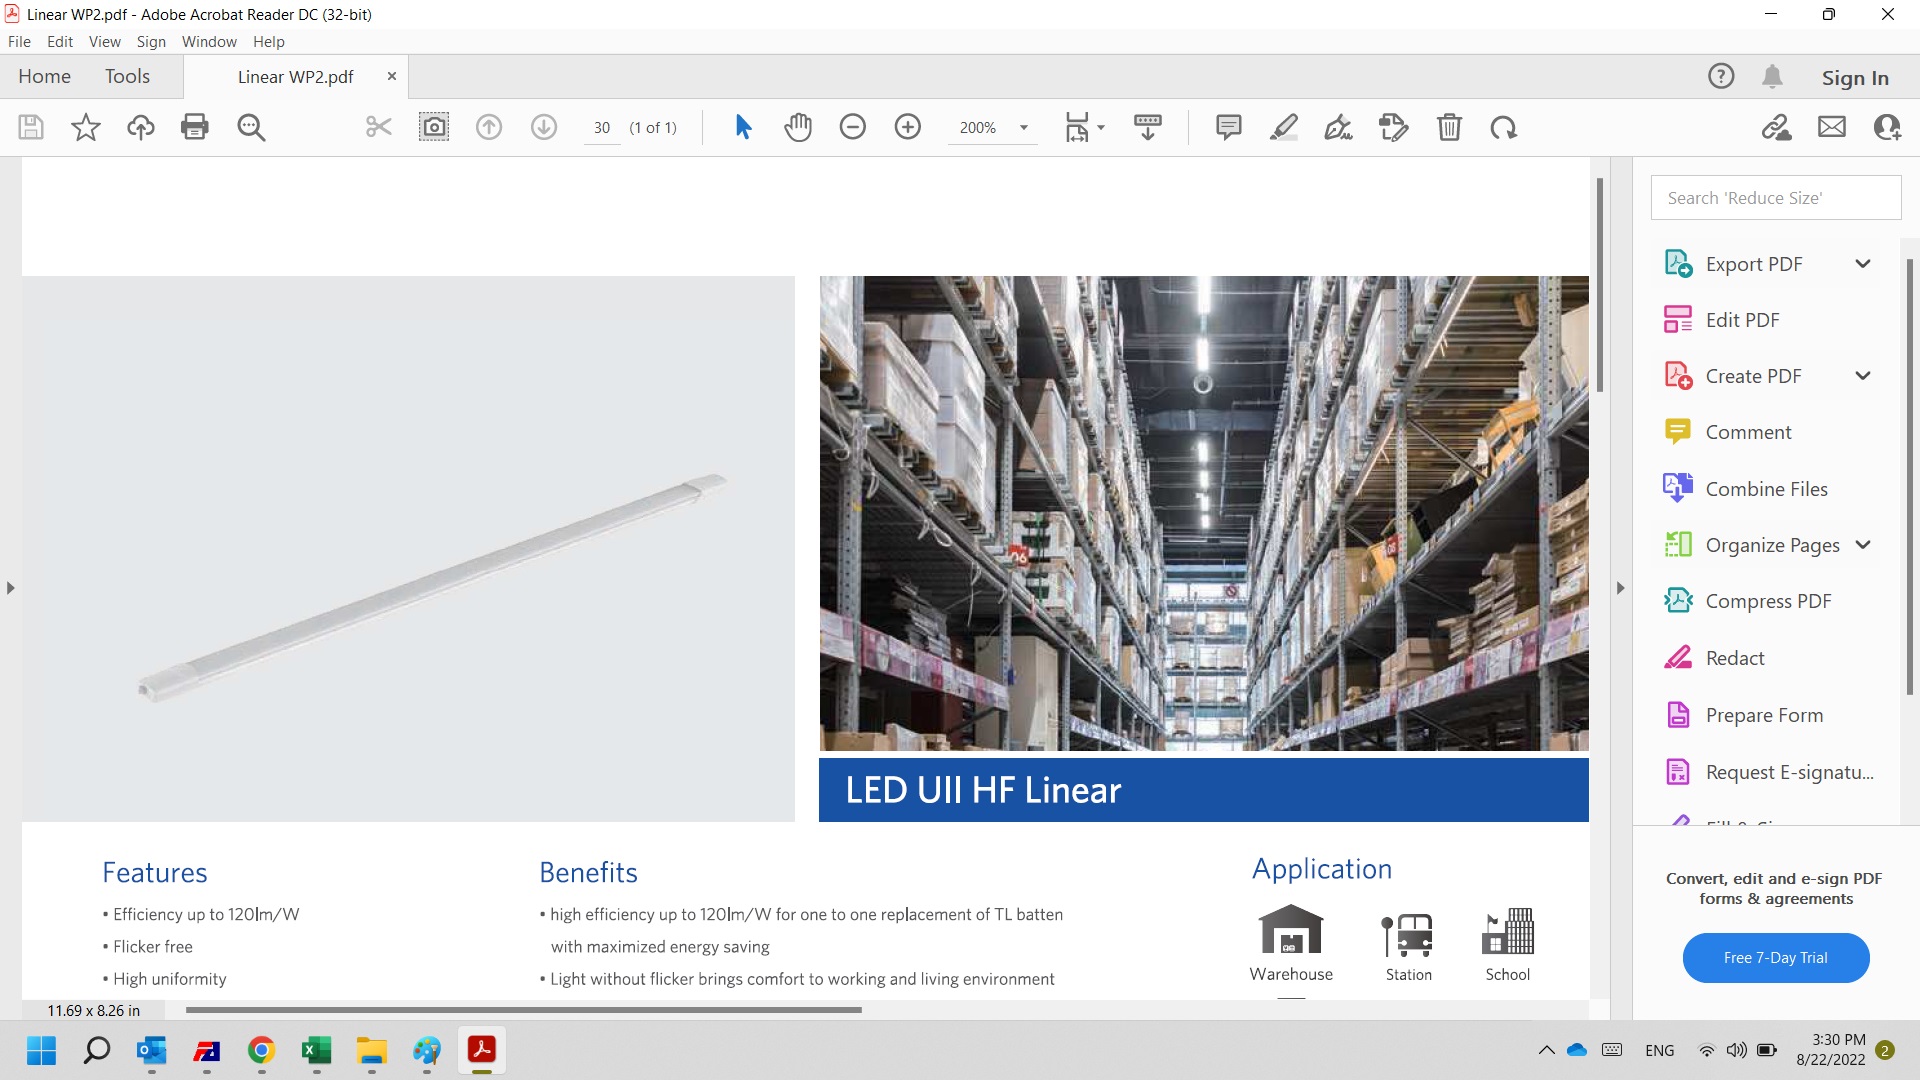Expand the Organize Pages chevron
The height and width of the screenshot is (1080, 1920).
point(1863,545)
